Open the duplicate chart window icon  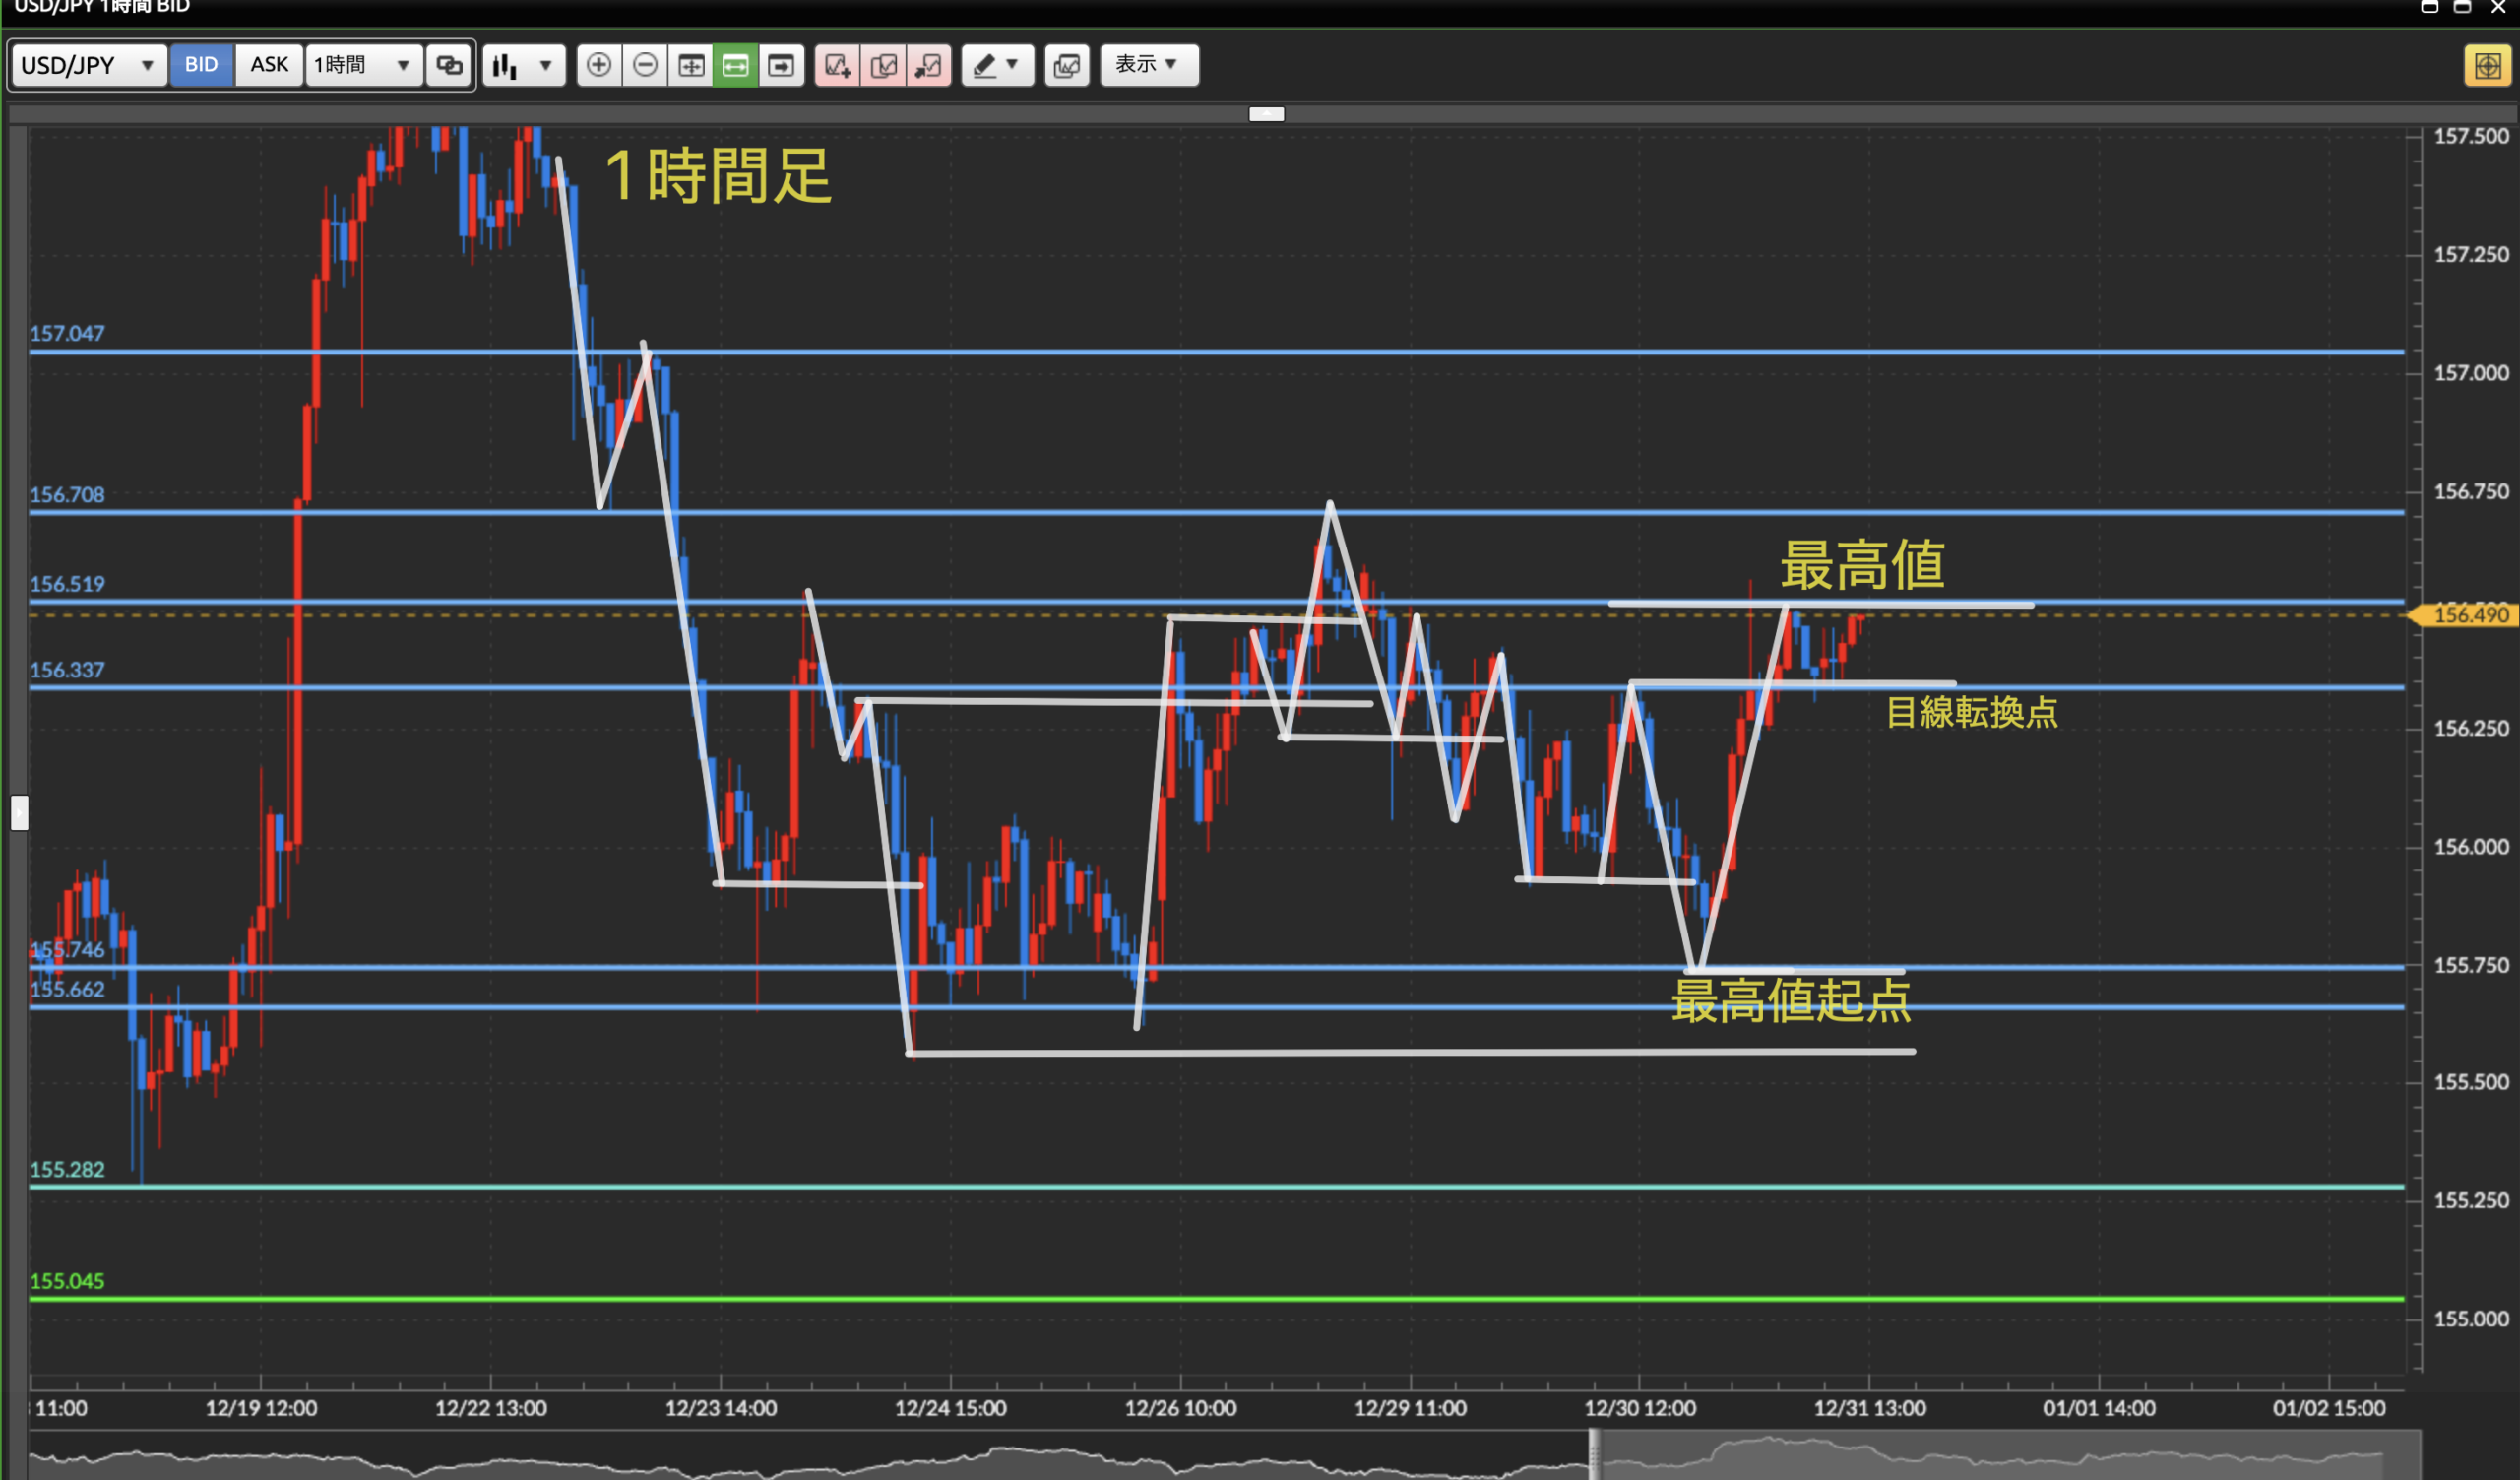pyautogui.click(x=1067, y=66)
